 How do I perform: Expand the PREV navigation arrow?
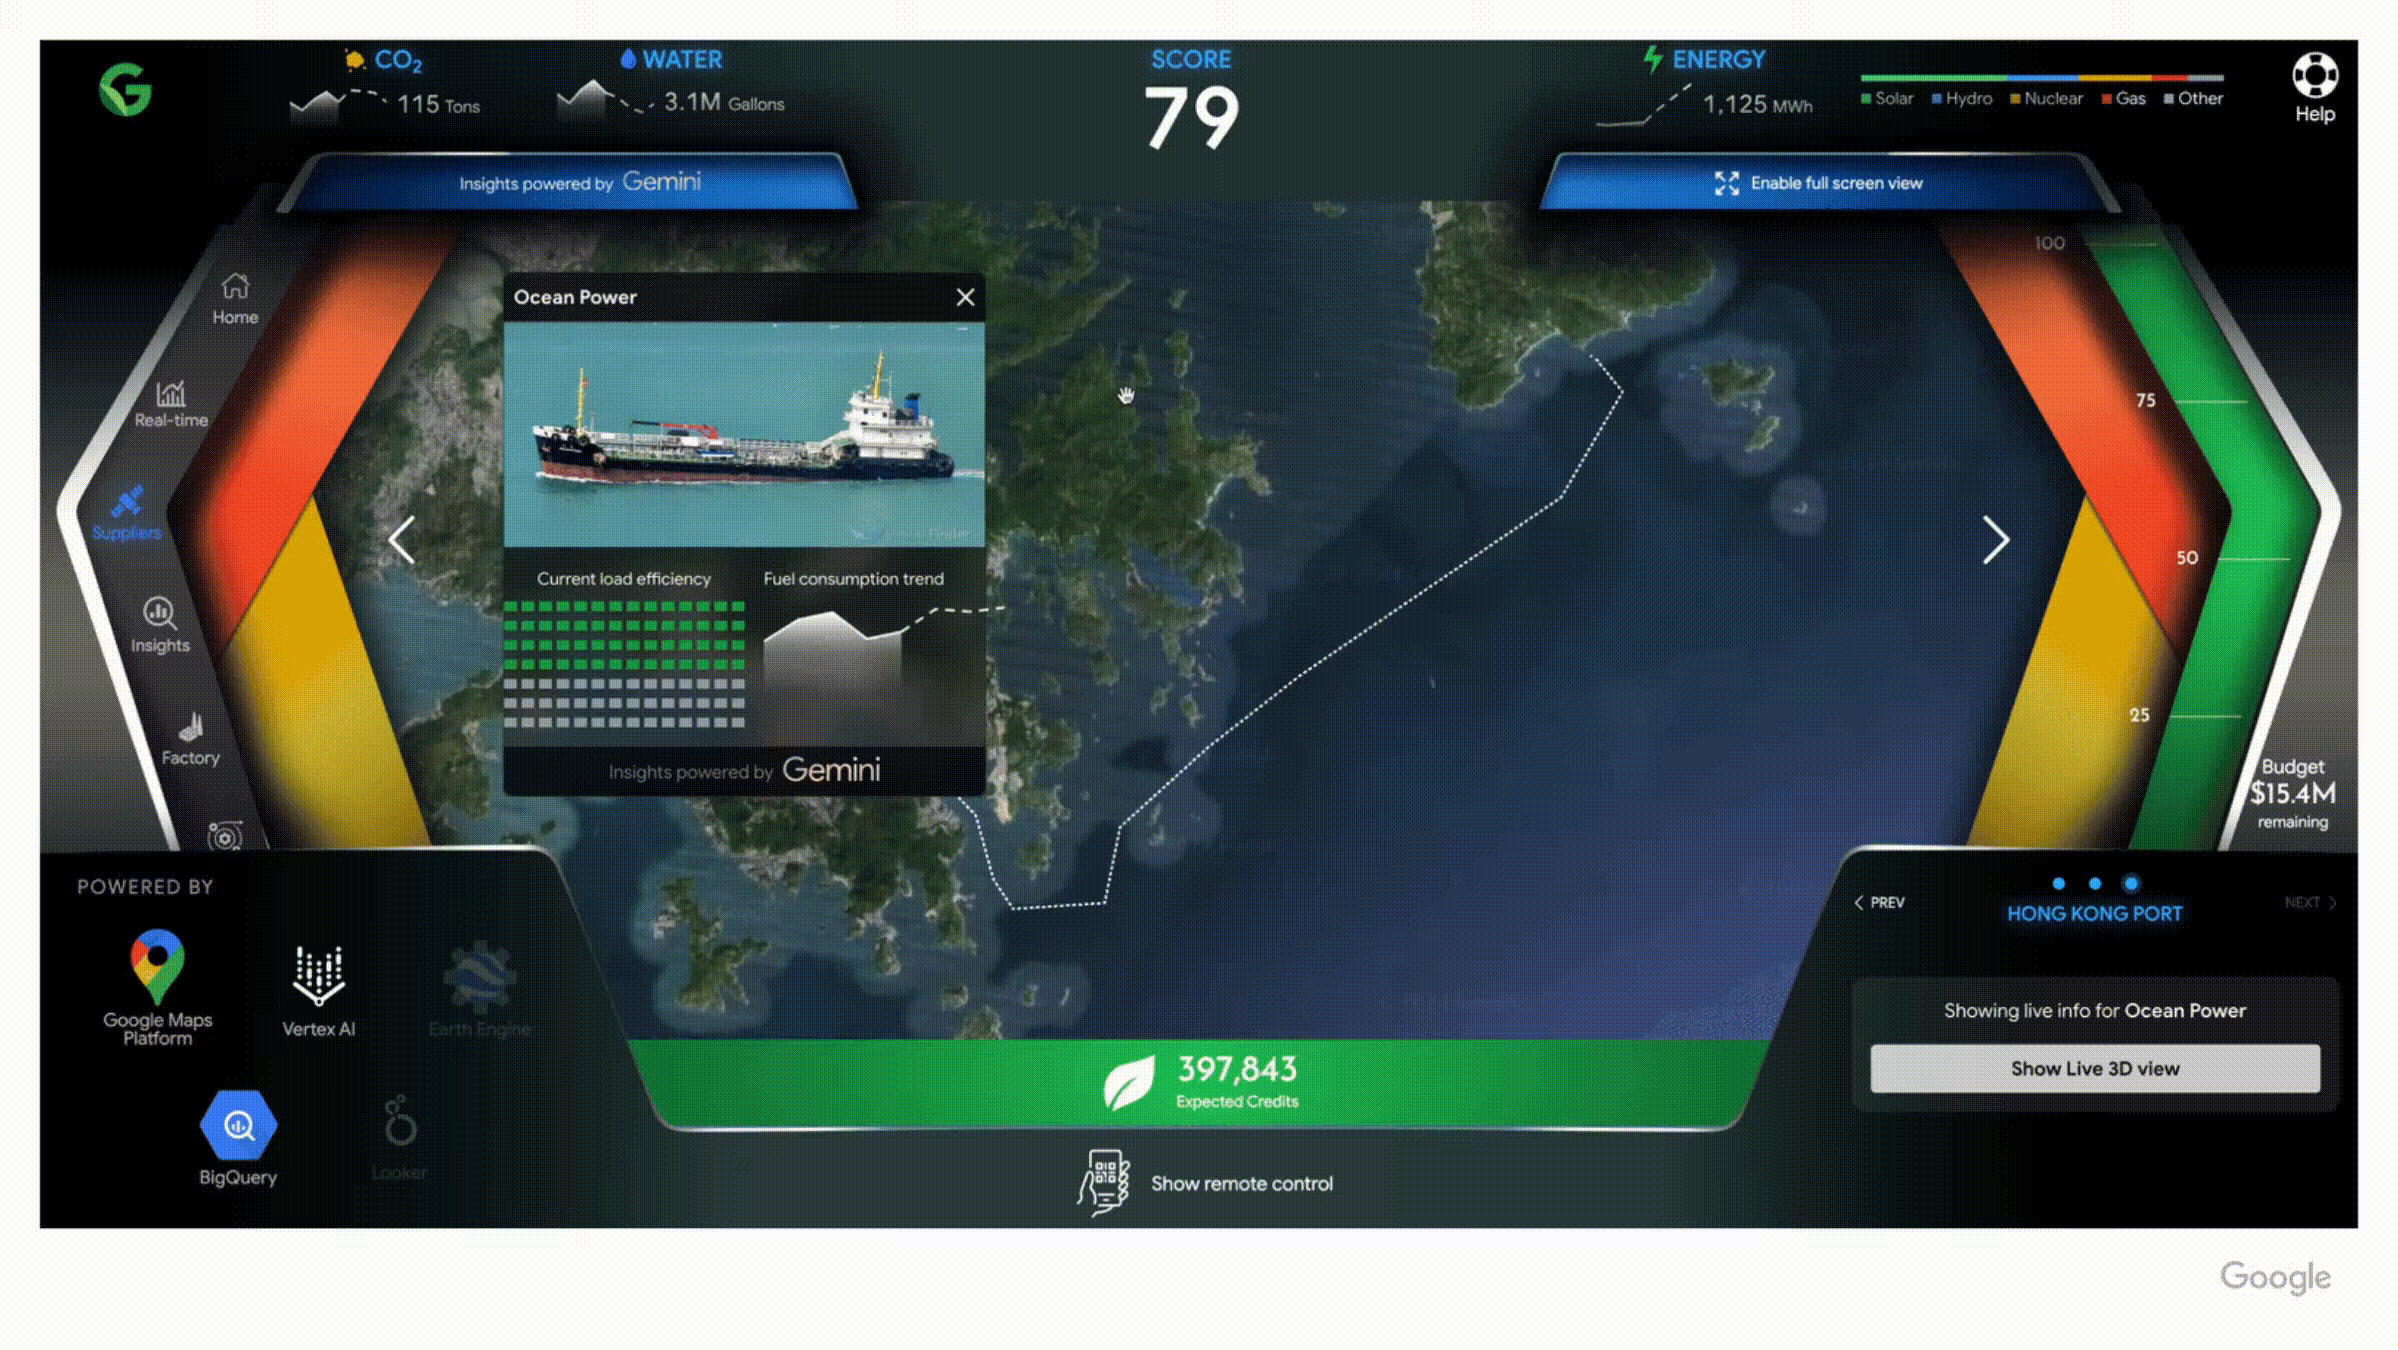pos(1878,902)
